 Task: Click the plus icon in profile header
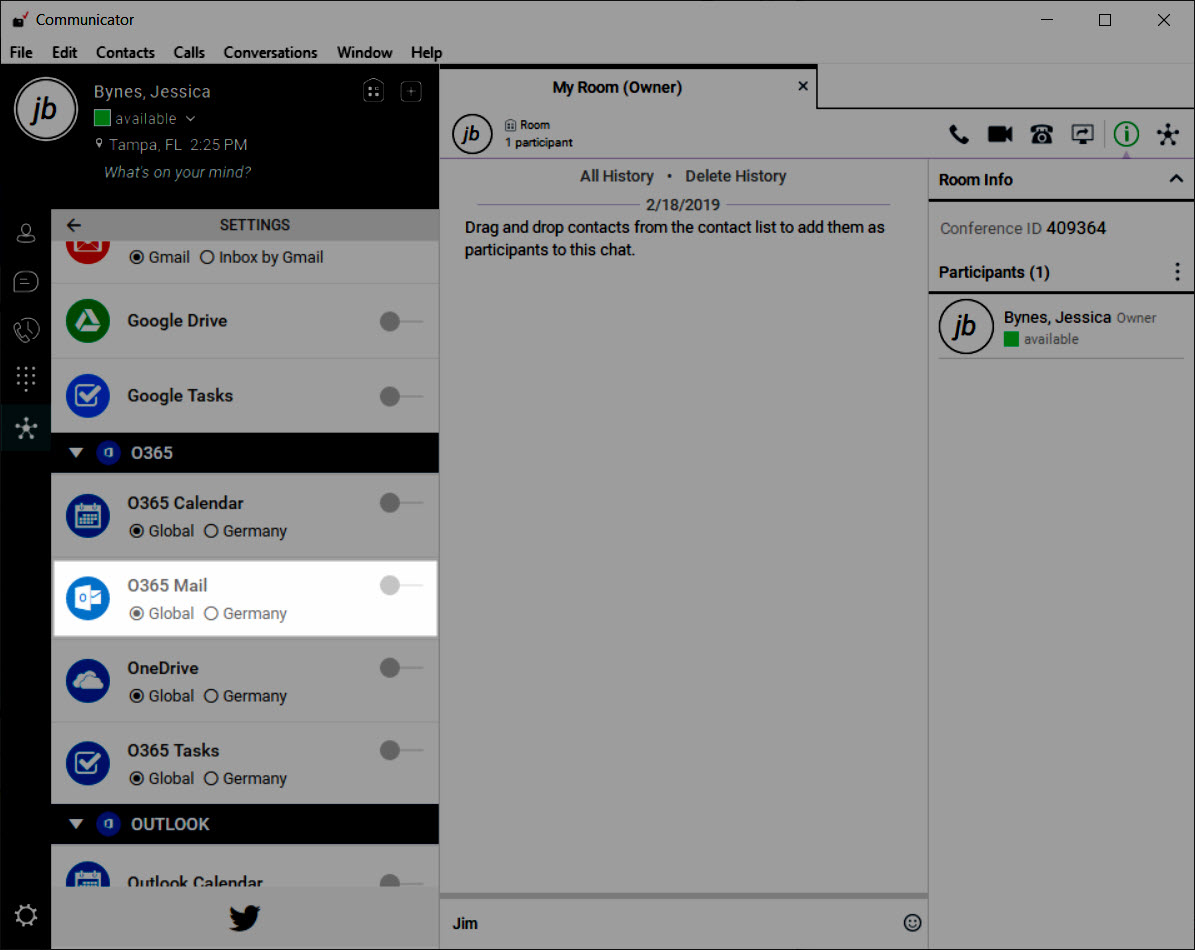coord(411,91)
